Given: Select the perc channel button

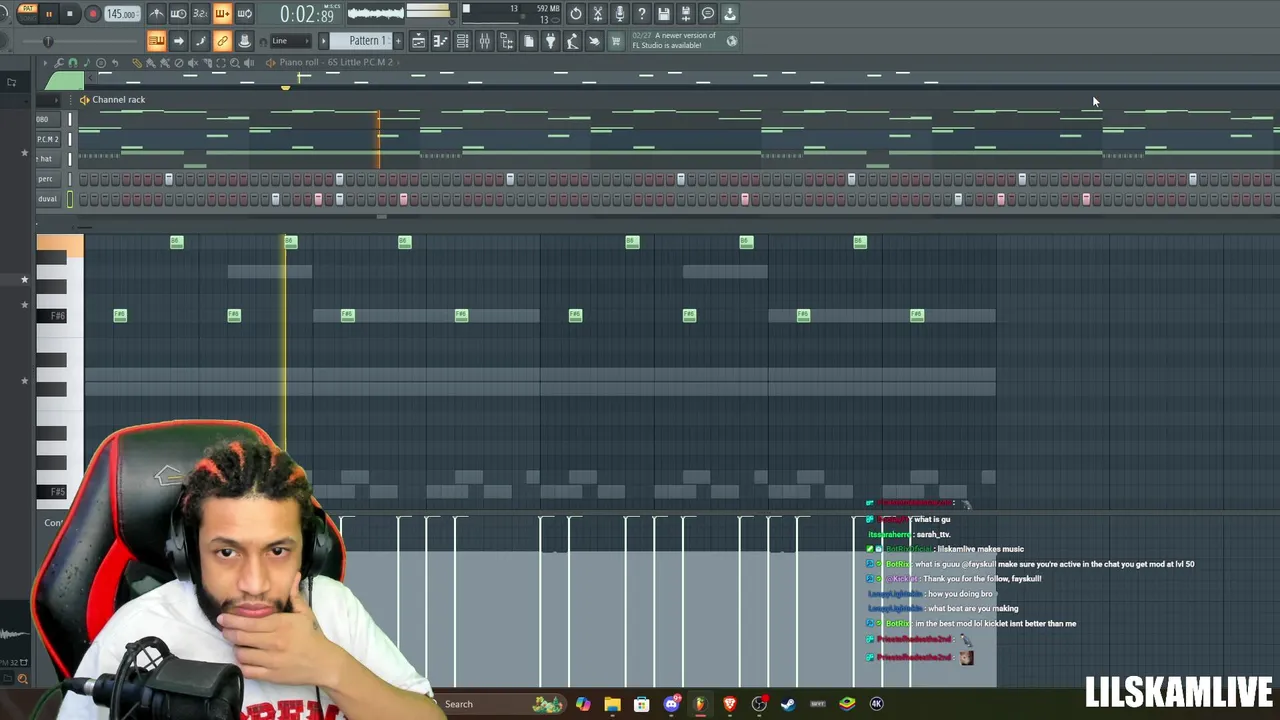Looking at the screenshot, I should [x=46, y=179].
